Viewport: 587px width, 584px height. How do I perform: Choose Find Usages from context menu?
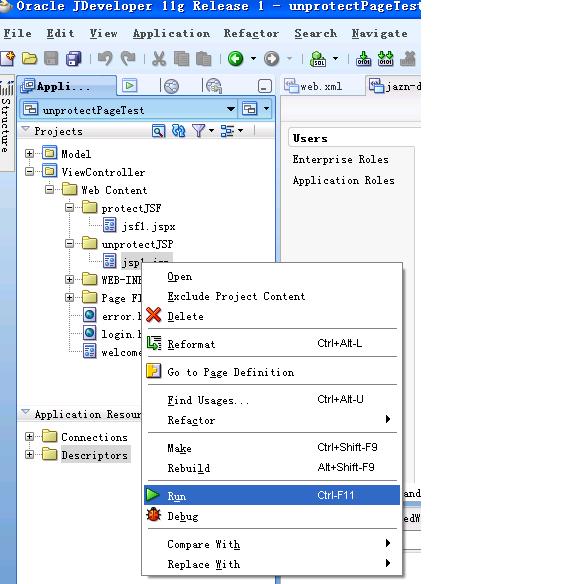[x=272, y=400]
